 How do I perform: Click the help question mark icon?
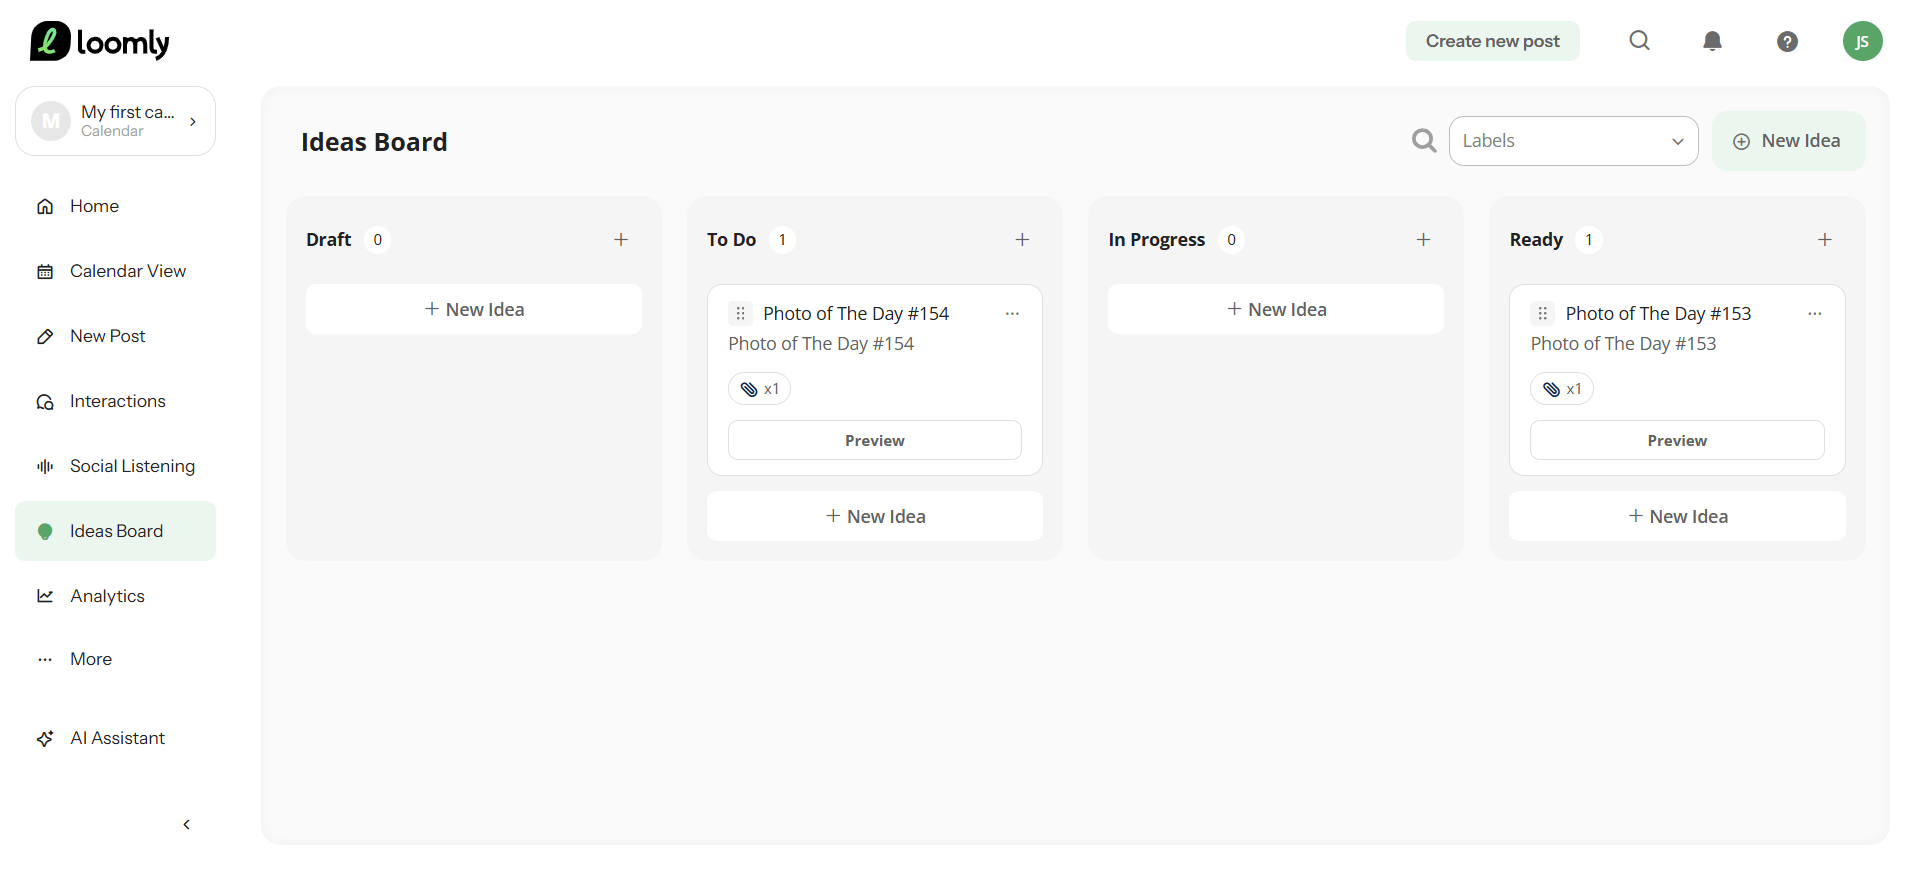(1787, 41)
